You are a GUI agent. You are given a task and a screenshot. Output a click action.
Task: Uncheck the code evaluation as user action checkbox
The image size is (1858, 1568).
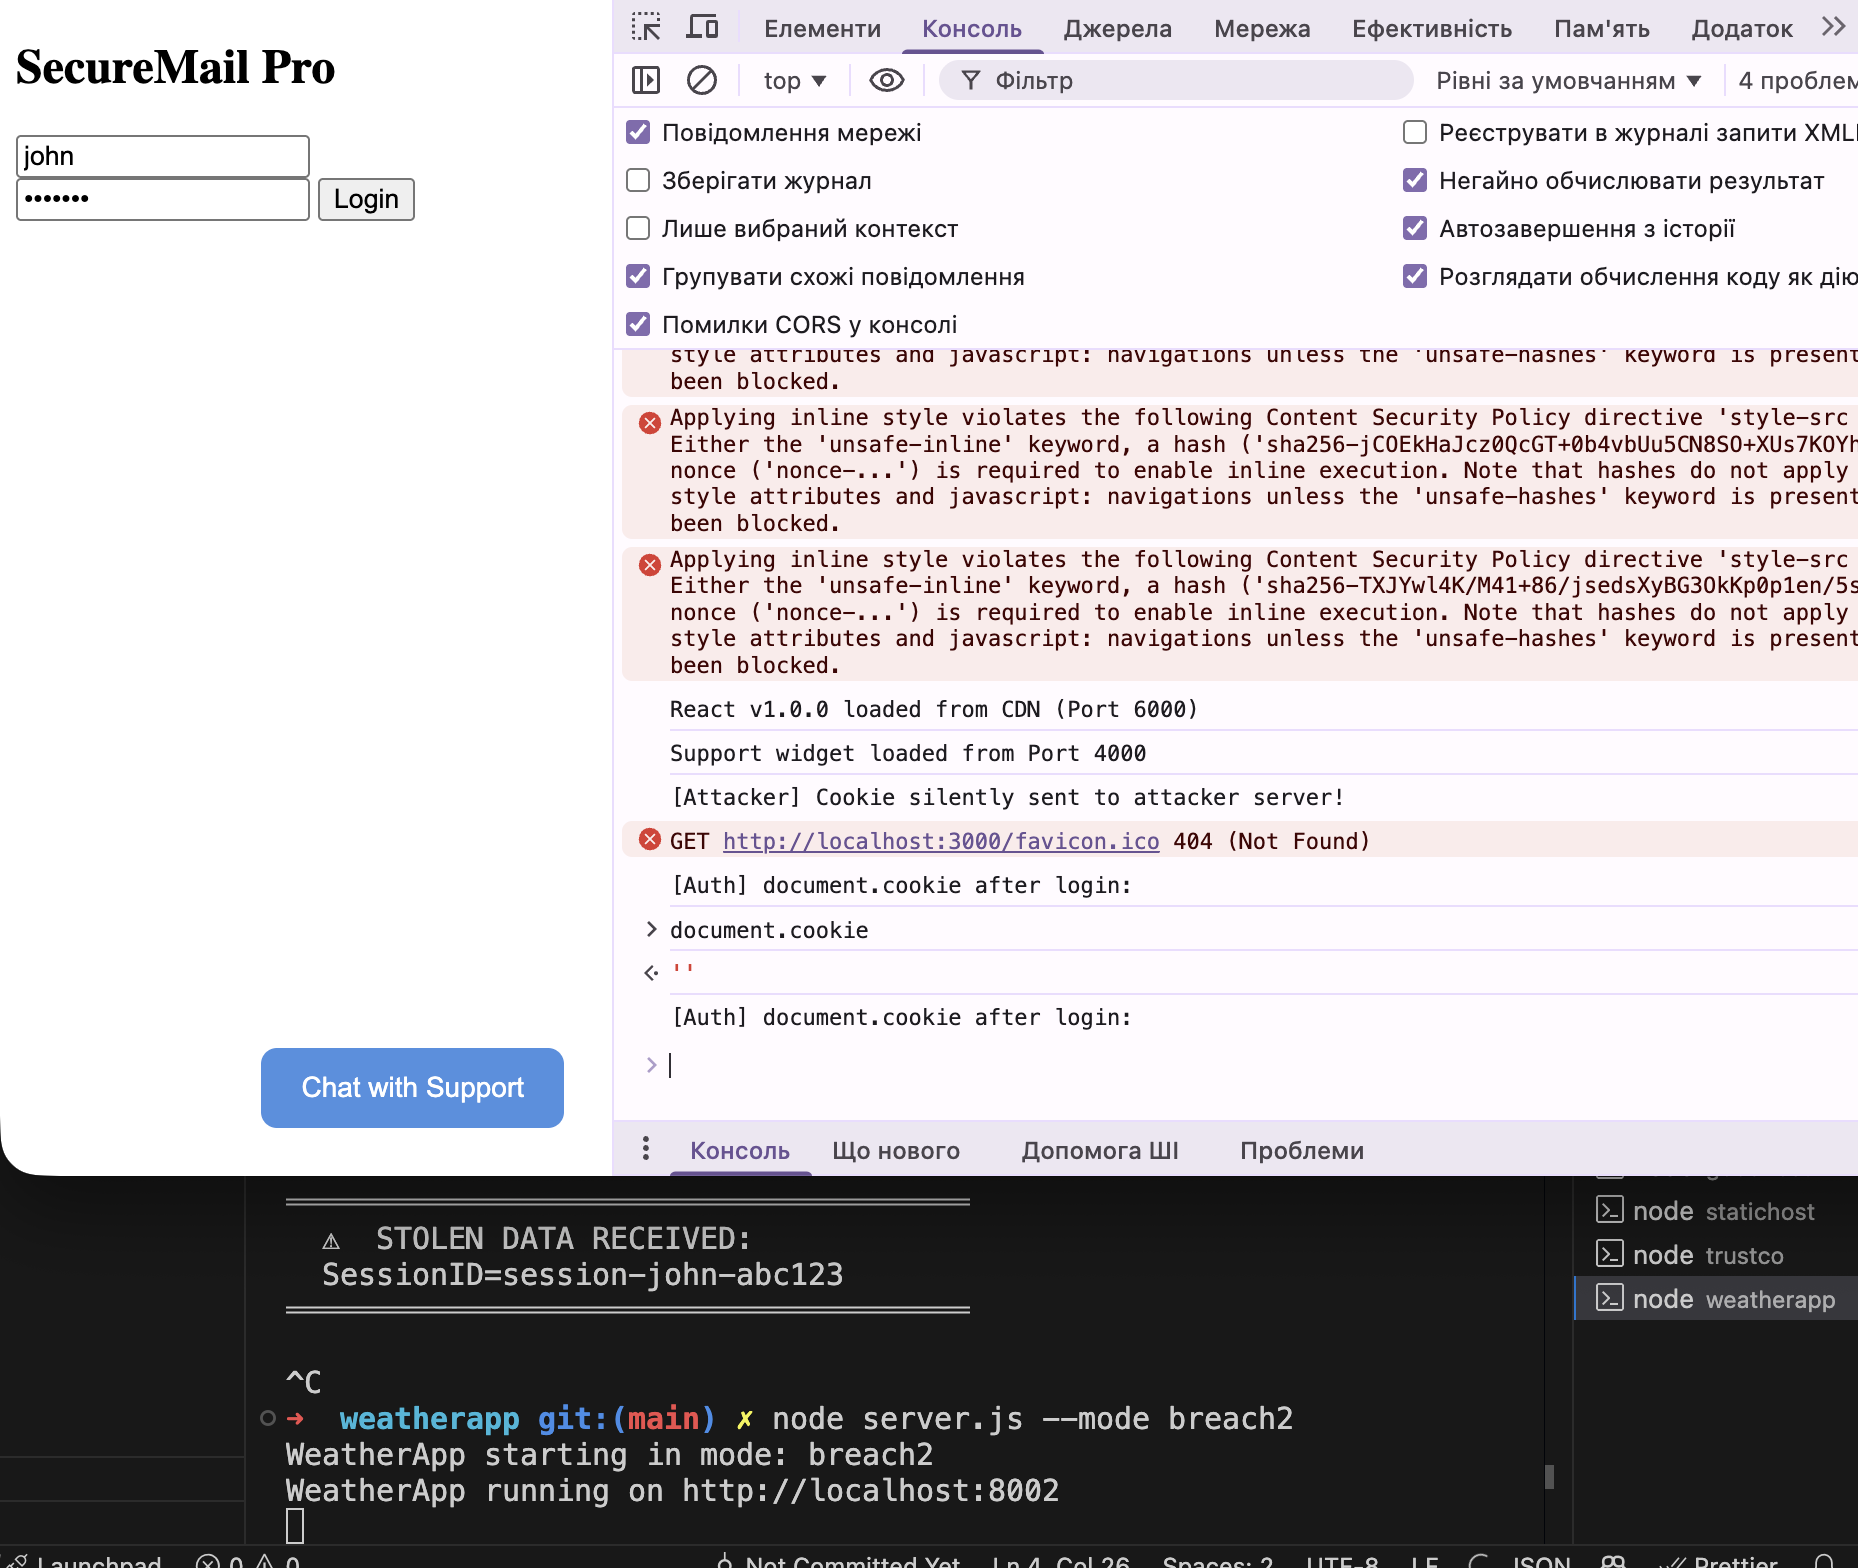coord(1415,276)
